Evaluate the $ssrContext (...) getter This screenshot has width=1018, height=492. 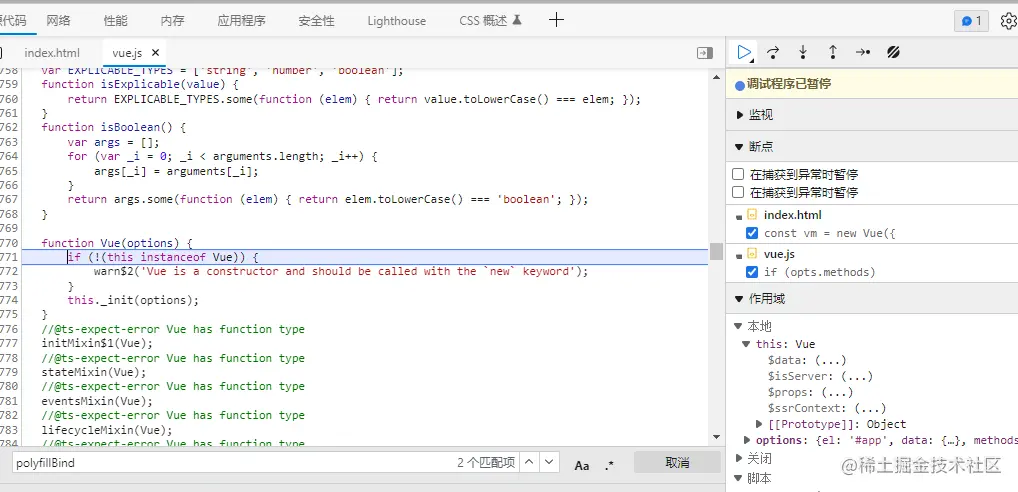tap(870, 408)
